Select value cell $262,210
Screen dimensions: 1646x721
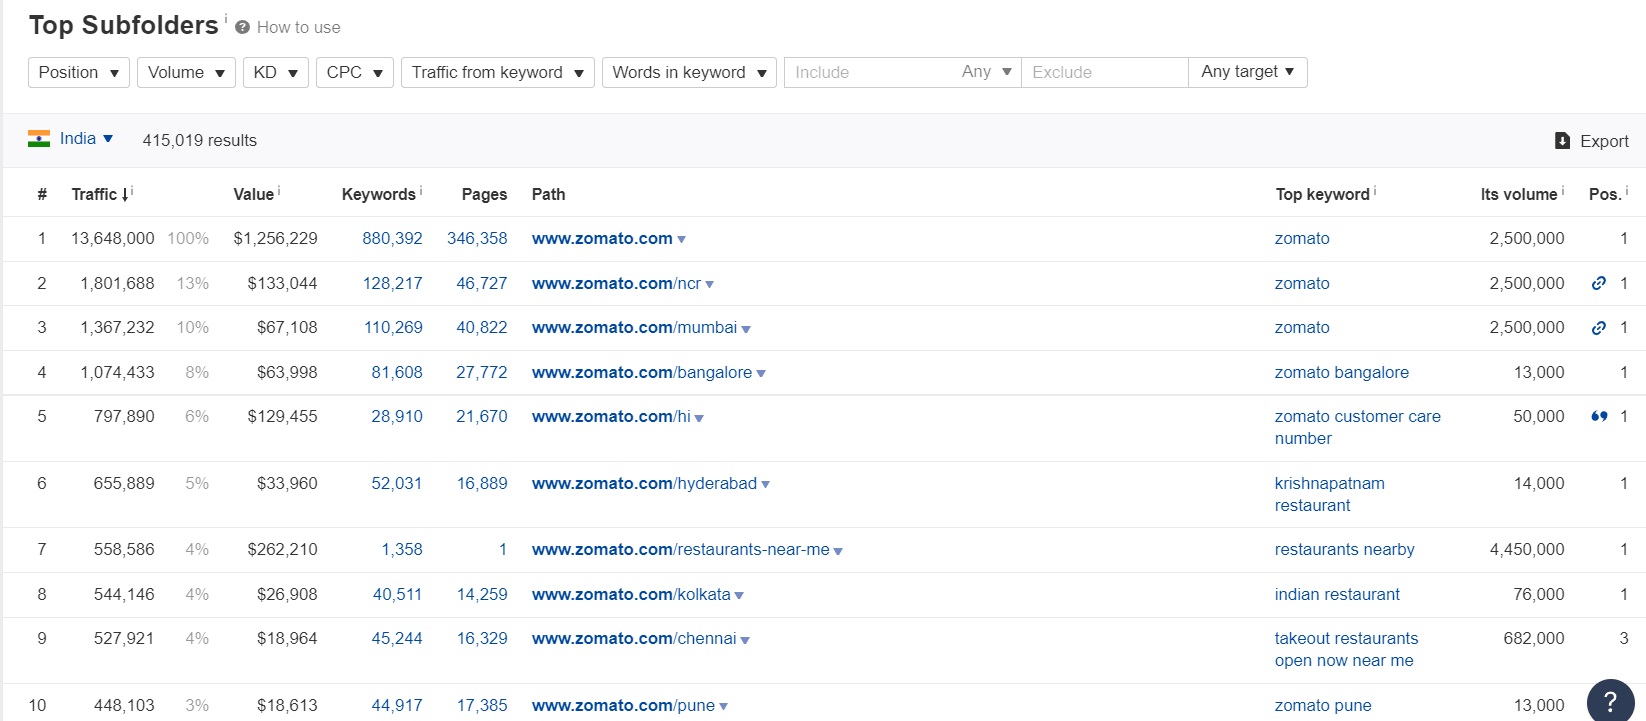282,549
